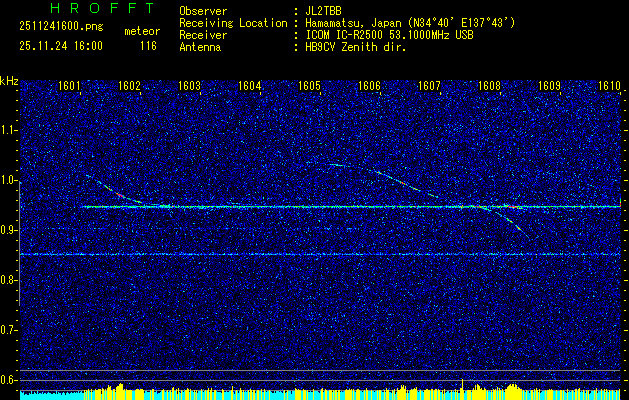Image resolution: width=629 pixels, height=400 pixels.
Task: Click the magenta echo spot near 1608
Action: click(508, 205)
